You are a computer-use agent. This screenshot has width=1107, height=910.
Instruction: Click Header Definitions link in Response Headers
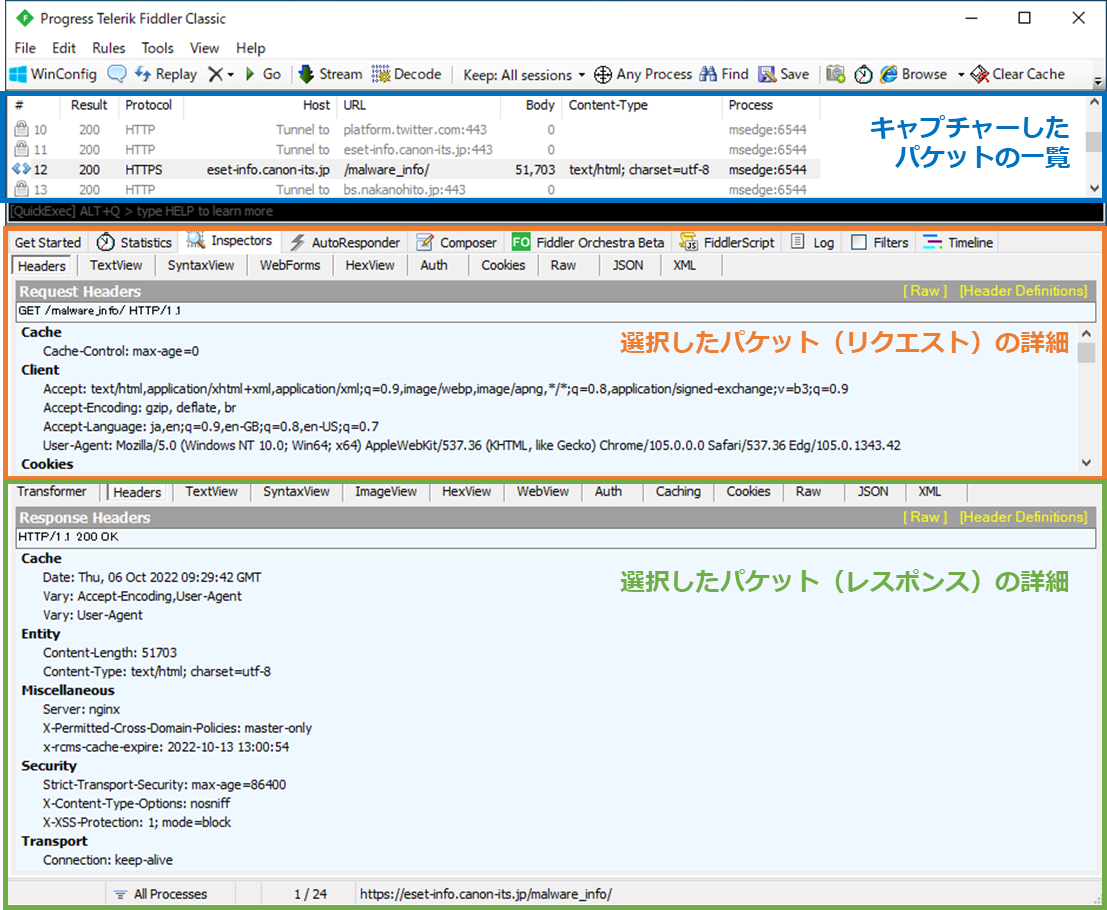(x=1023, y=517)
